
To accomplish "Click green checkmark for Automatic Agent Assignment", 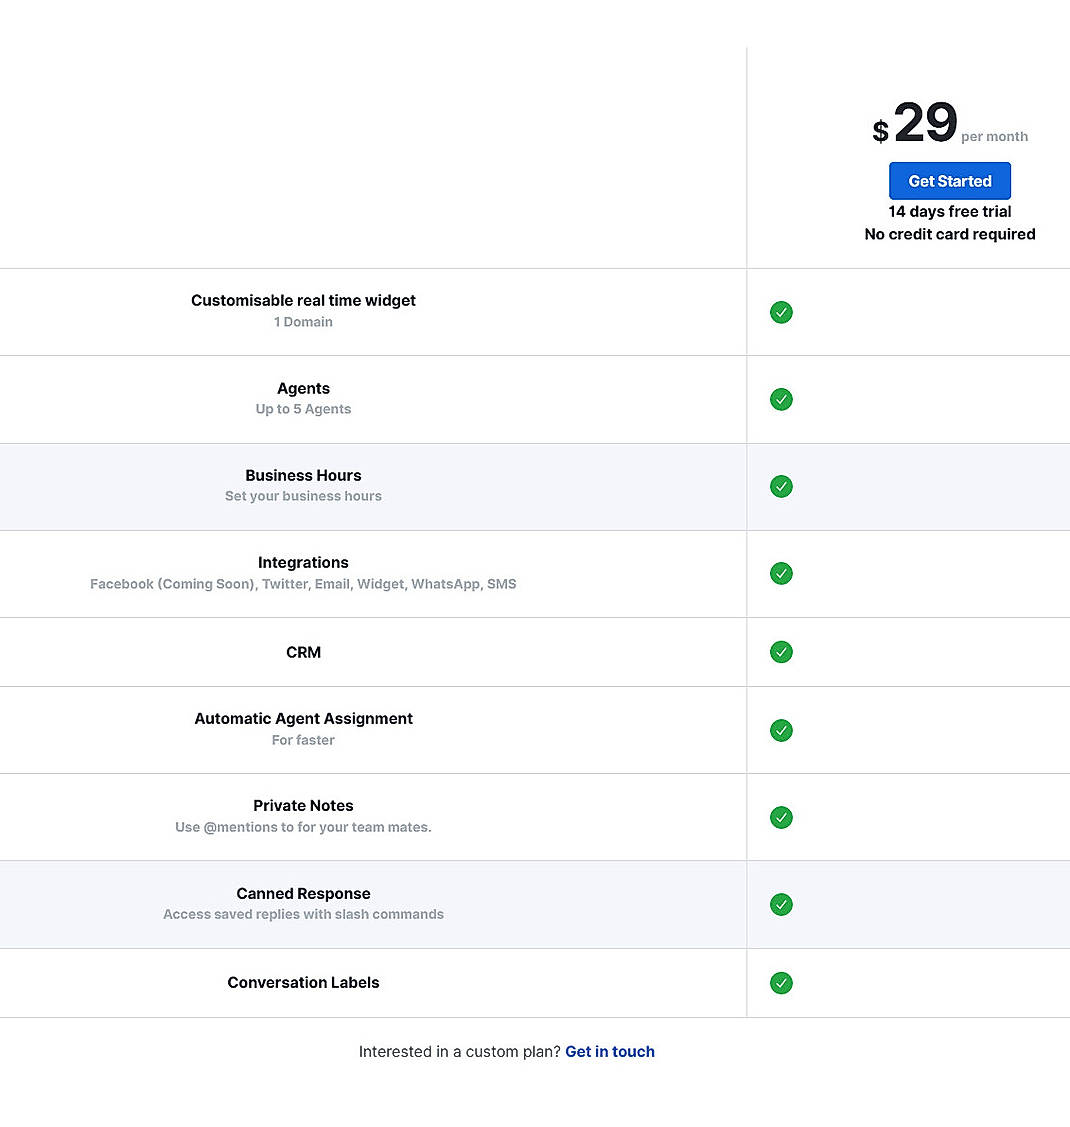I will pos(781,730).
